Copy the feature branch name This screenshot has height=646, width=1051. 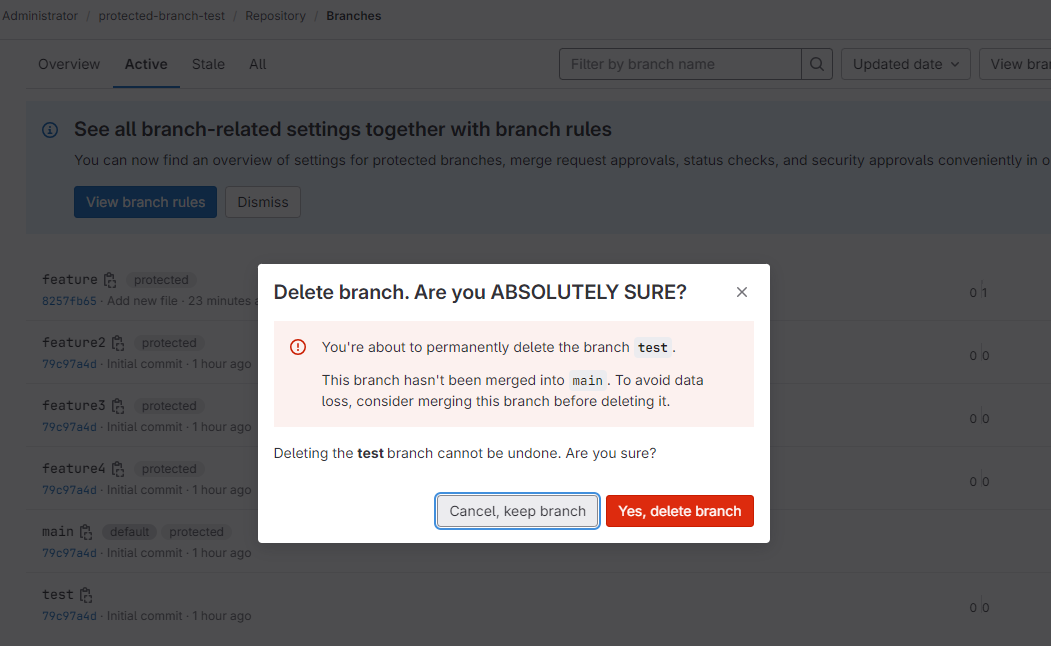pyautogui.click(x=110, y=280)
